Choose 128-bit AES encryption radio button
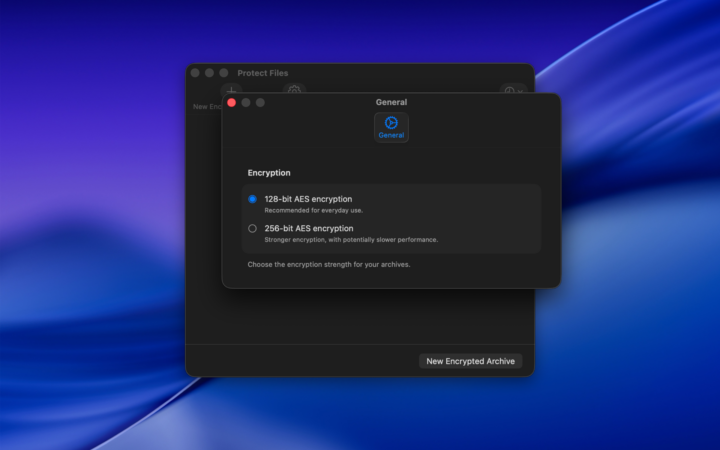 (x=252, y=199)
